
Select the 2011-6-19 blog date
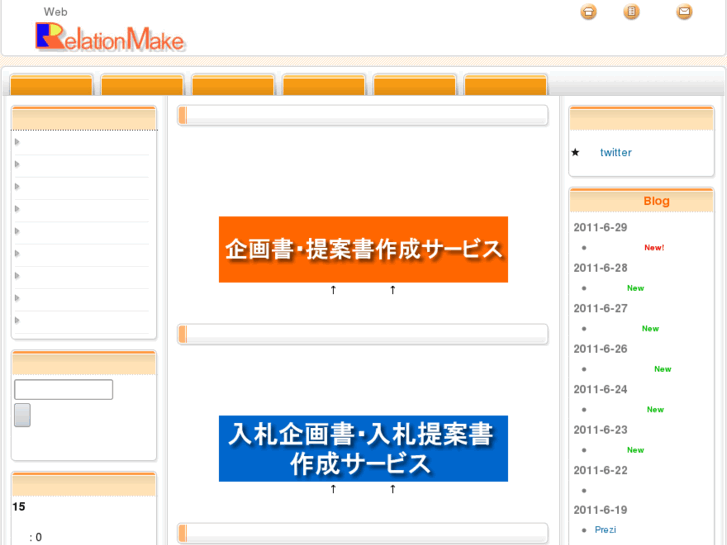click(600, 510)
